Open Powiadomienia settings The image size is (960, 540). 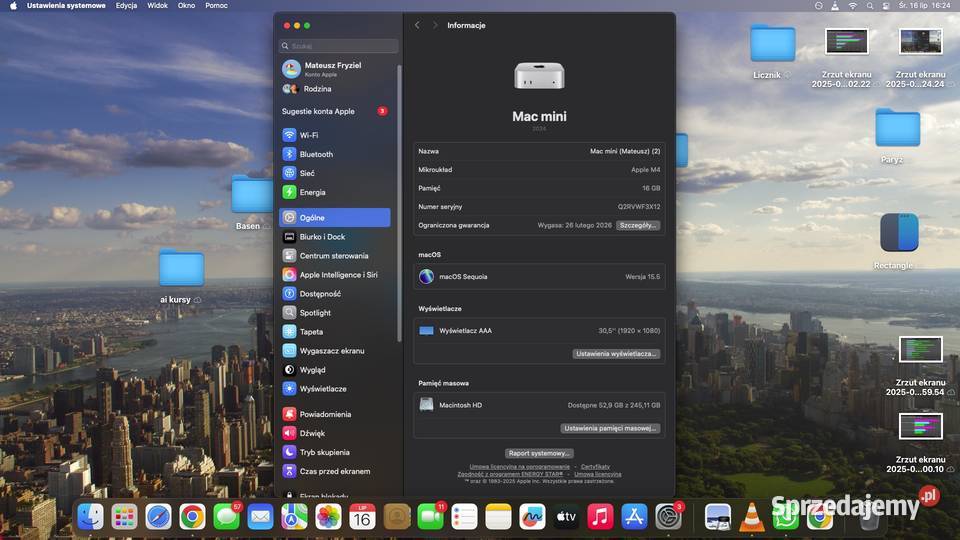point(334,414)
